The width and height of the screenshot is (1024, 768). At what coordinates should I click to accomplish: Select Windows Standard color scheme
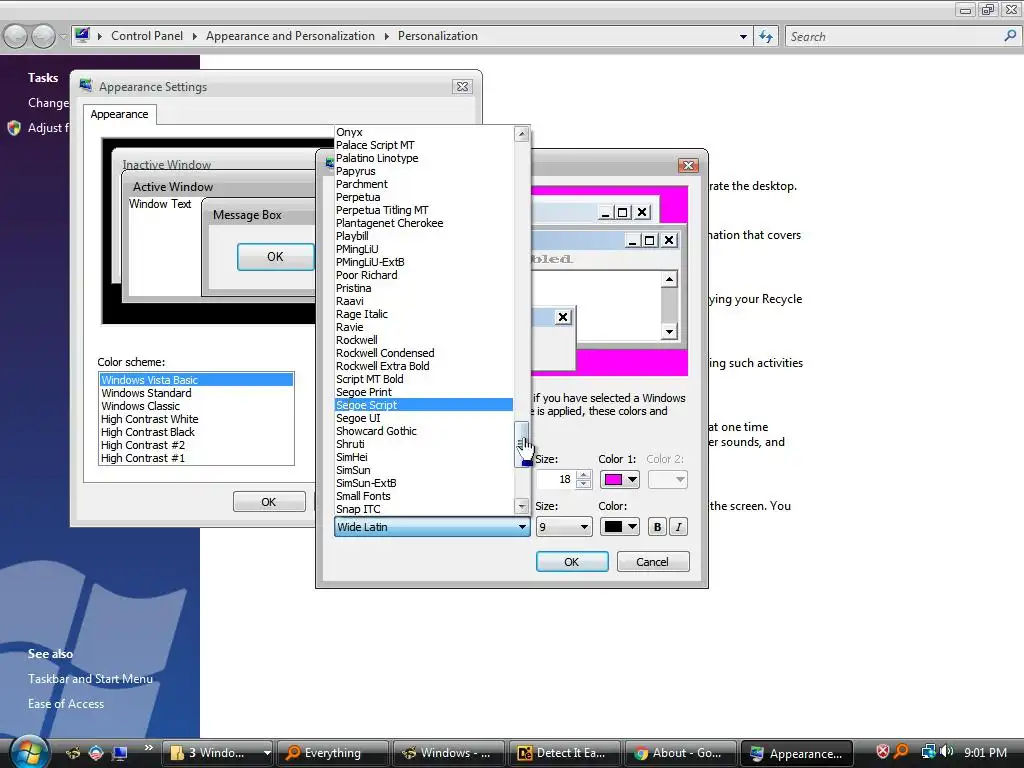pyautogui.click(x=196, y=393)
